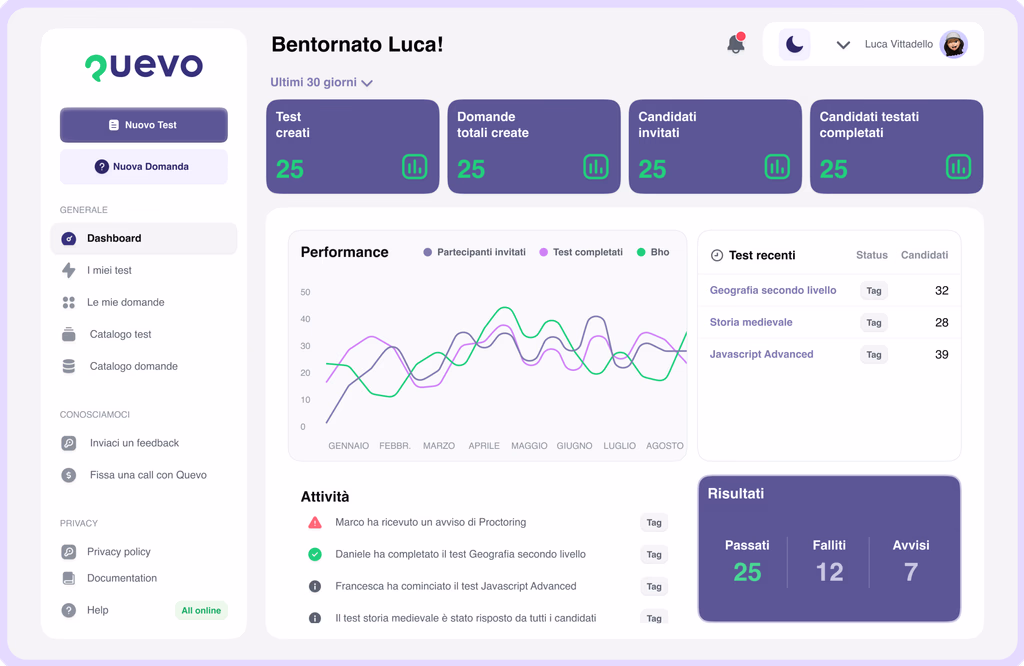Click the Nuova Domanda button
This screenshot has height=666, width=1024.
click(144, 166)
